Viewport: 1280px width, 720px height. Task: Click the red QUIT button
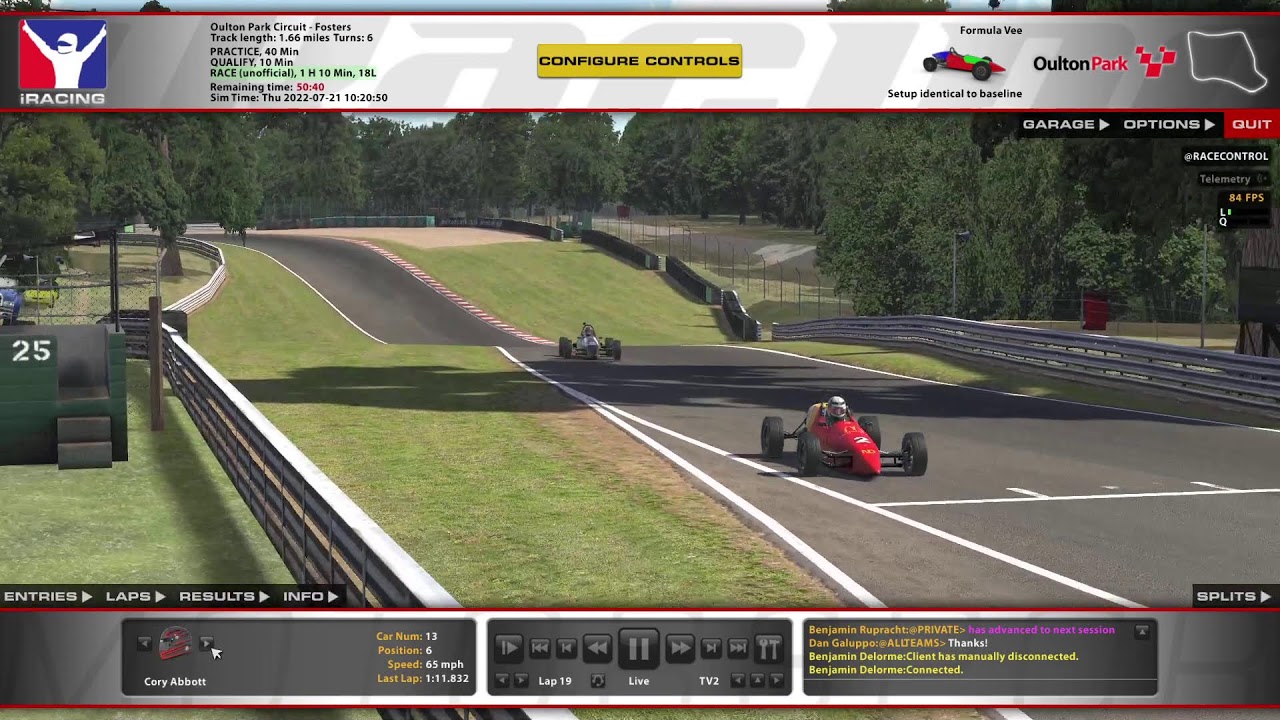click(x=1251, y=124)
